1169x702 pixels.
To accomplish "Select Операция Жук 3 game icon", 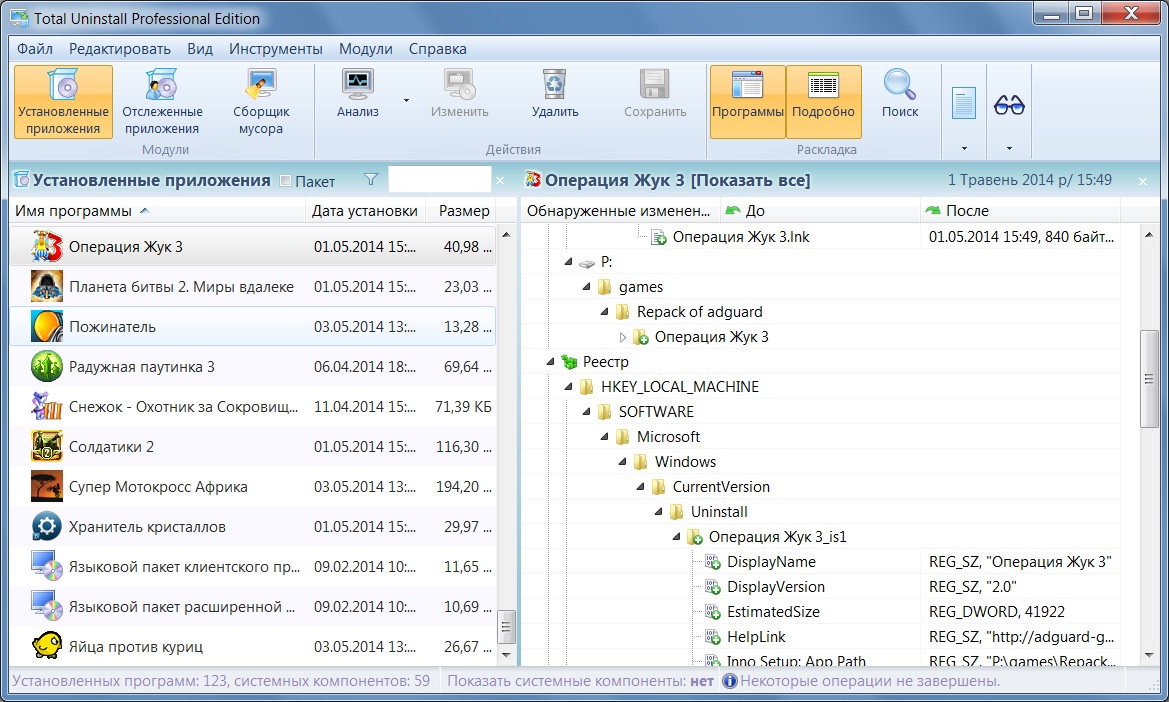I will pyautogui.click(x=46, y=247).
